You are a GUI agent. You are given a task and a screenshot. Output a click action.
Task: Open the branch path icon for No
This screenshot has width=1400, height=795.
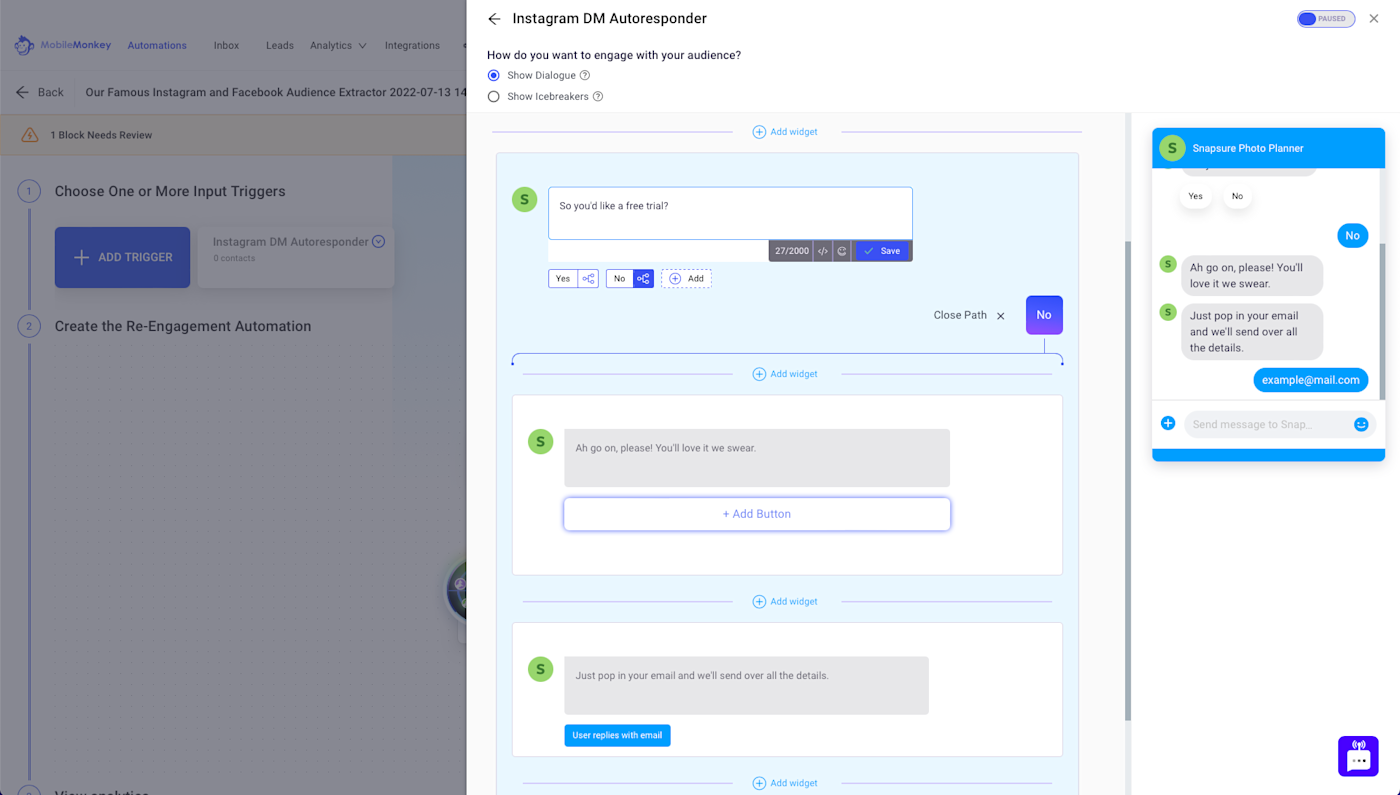pyautogui.click(x=643, y=279)
